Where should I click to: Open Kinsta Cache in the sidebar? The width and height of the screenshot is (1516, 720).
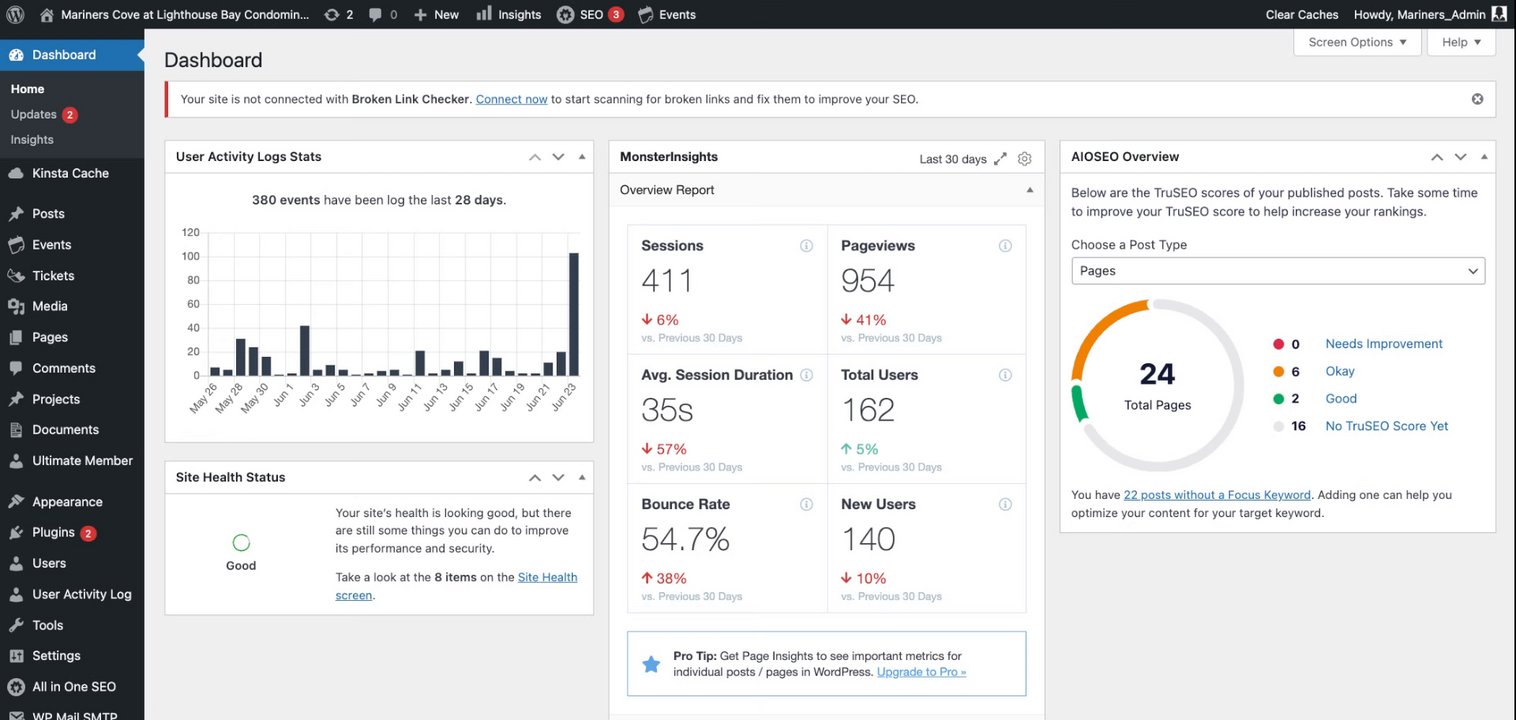click(x=70, y=173)
